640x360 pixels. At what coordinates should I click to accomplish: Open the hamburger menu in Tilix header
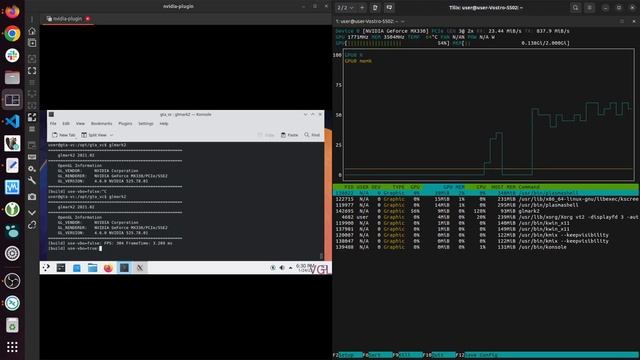[589, 7]
